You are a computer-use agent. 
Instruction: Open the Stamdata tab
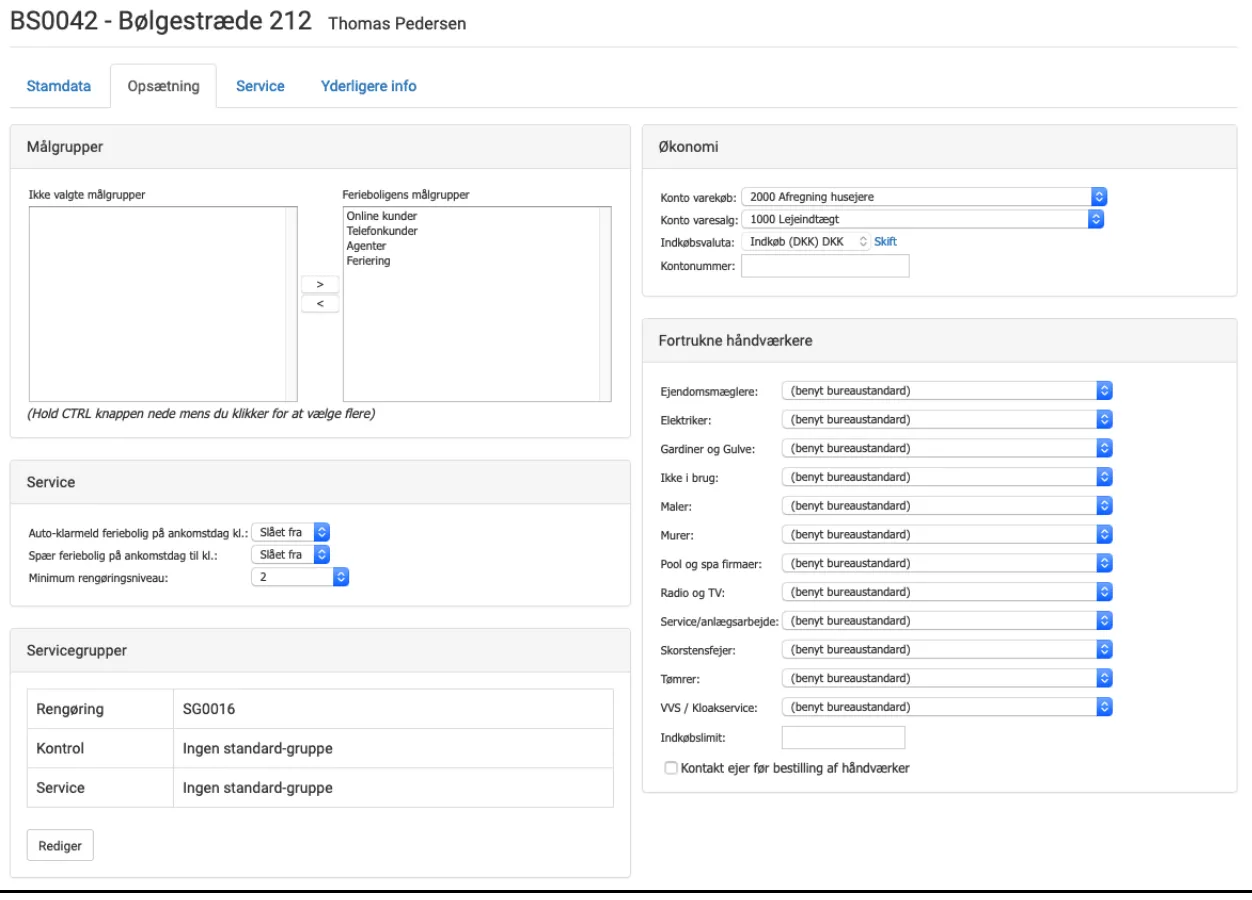pyautogui.click(x=59, y=86)
